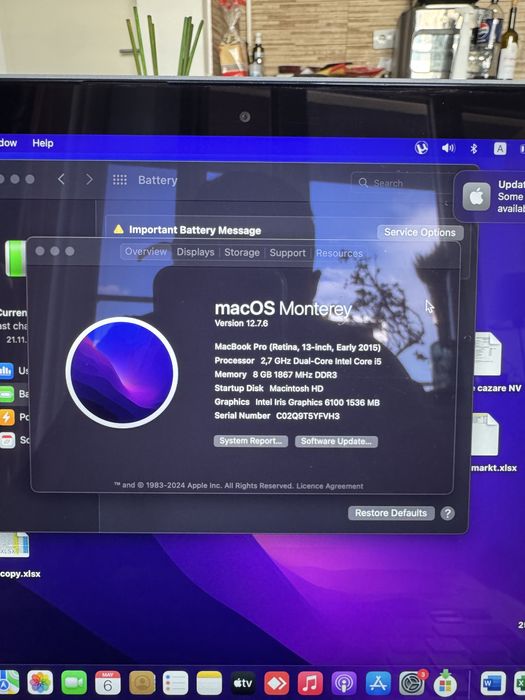Open Reminders app in the Dock
This screenshot has height=700, width=525.
175,683
